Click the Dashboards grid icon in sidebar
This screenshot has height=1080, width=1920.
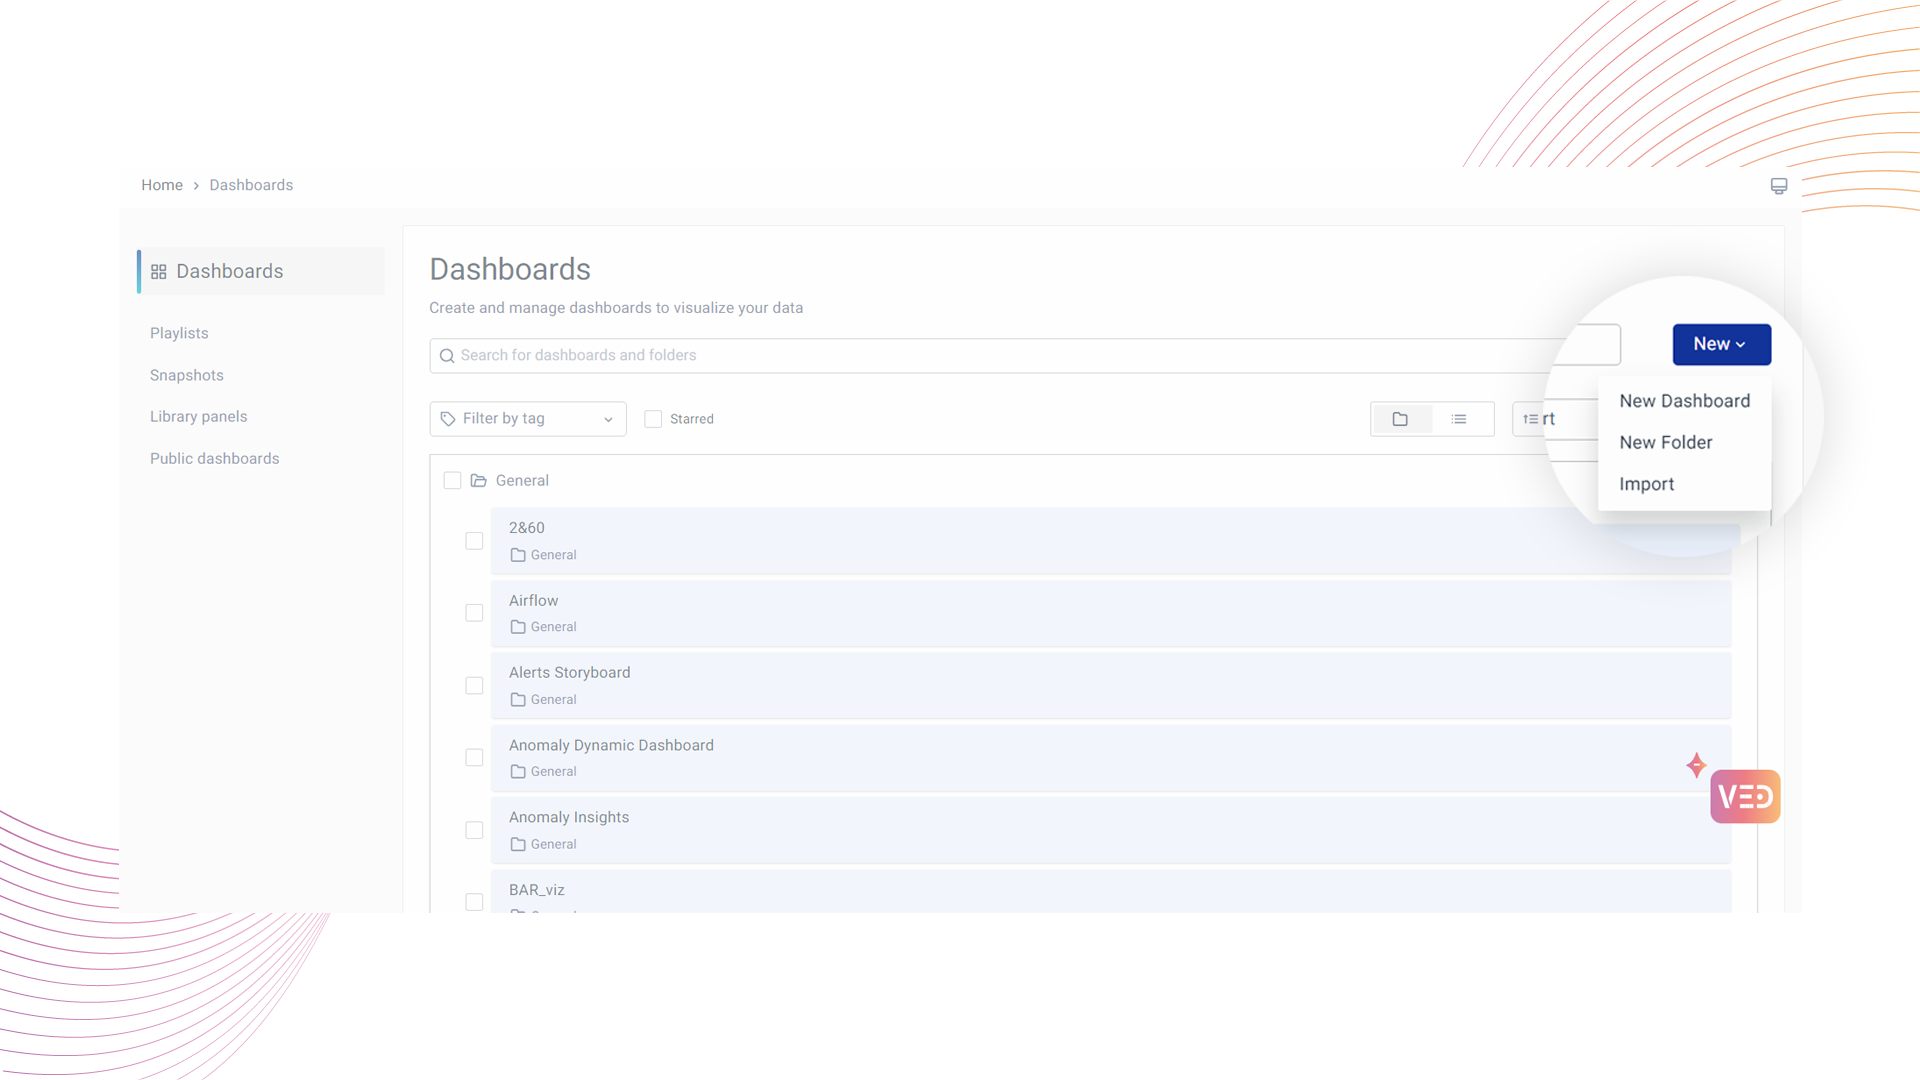coord(159,272)
